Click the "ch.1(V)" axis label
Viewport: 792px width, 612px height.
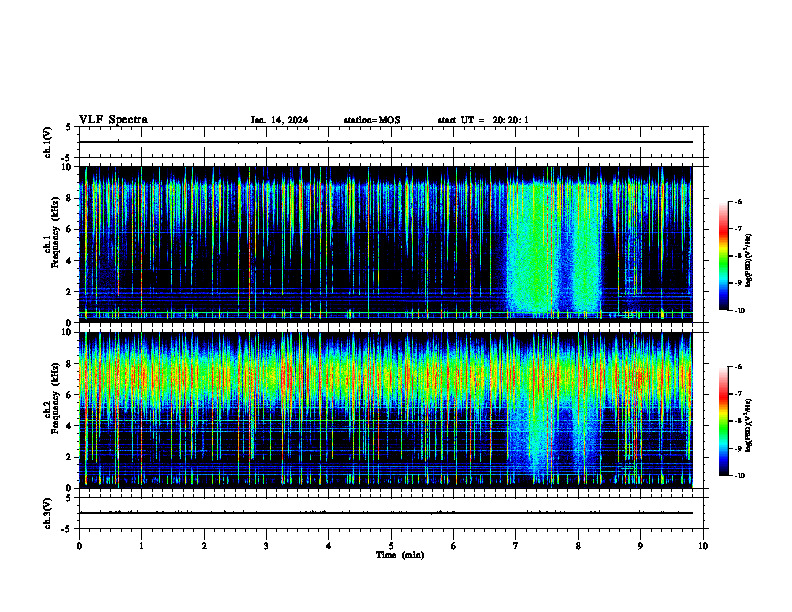47,142
